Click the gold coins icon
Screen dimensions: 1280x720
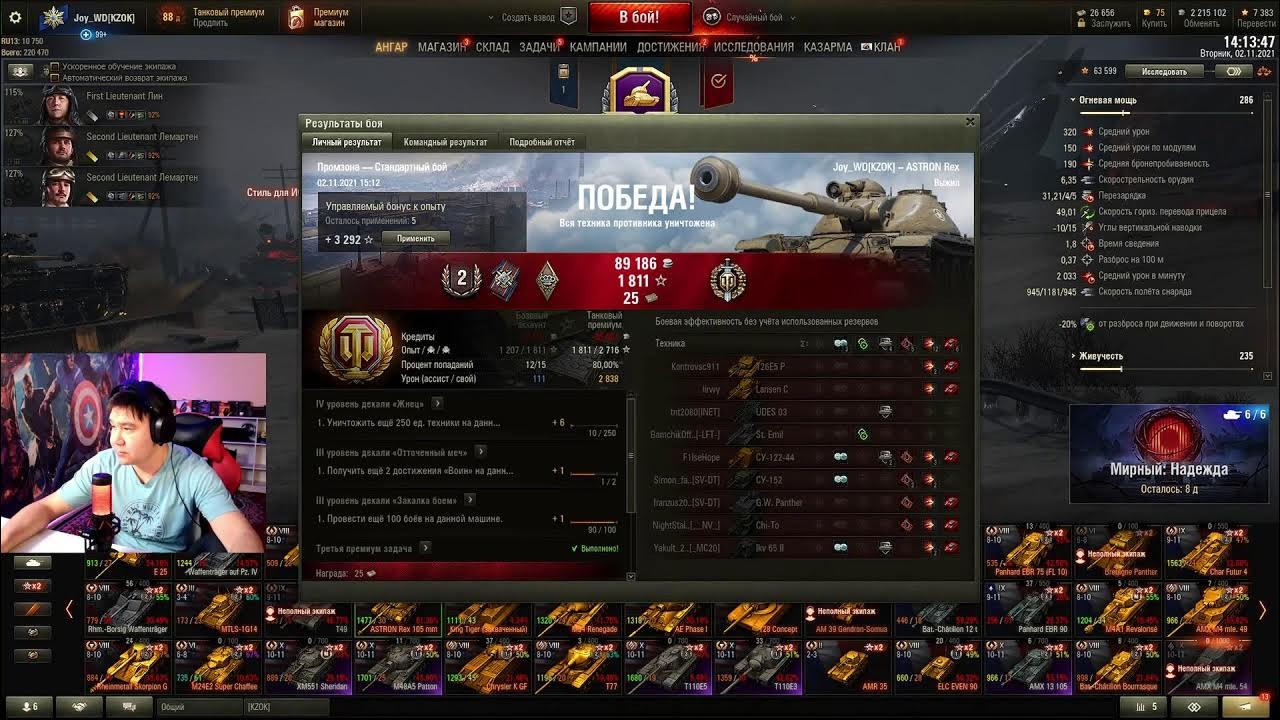(1148, 13)
